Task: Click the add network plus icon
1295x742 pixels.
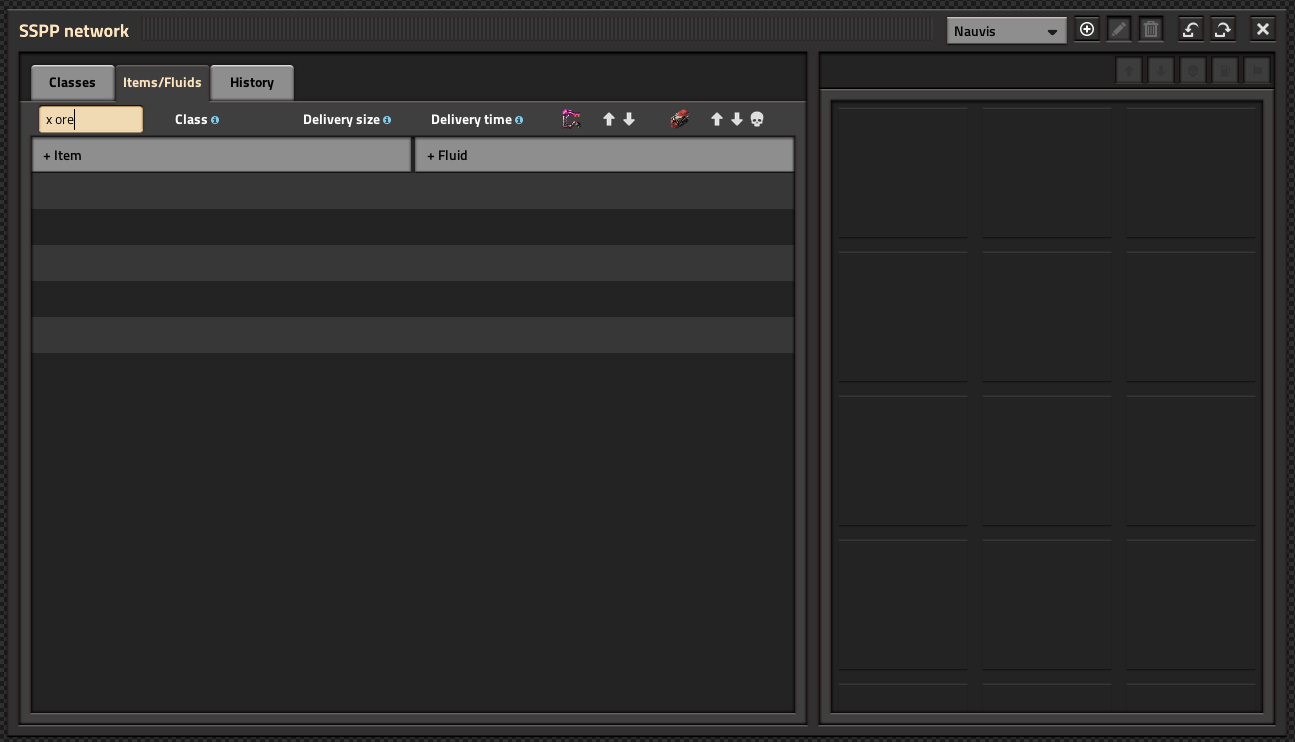Action: pos(1087,30)
